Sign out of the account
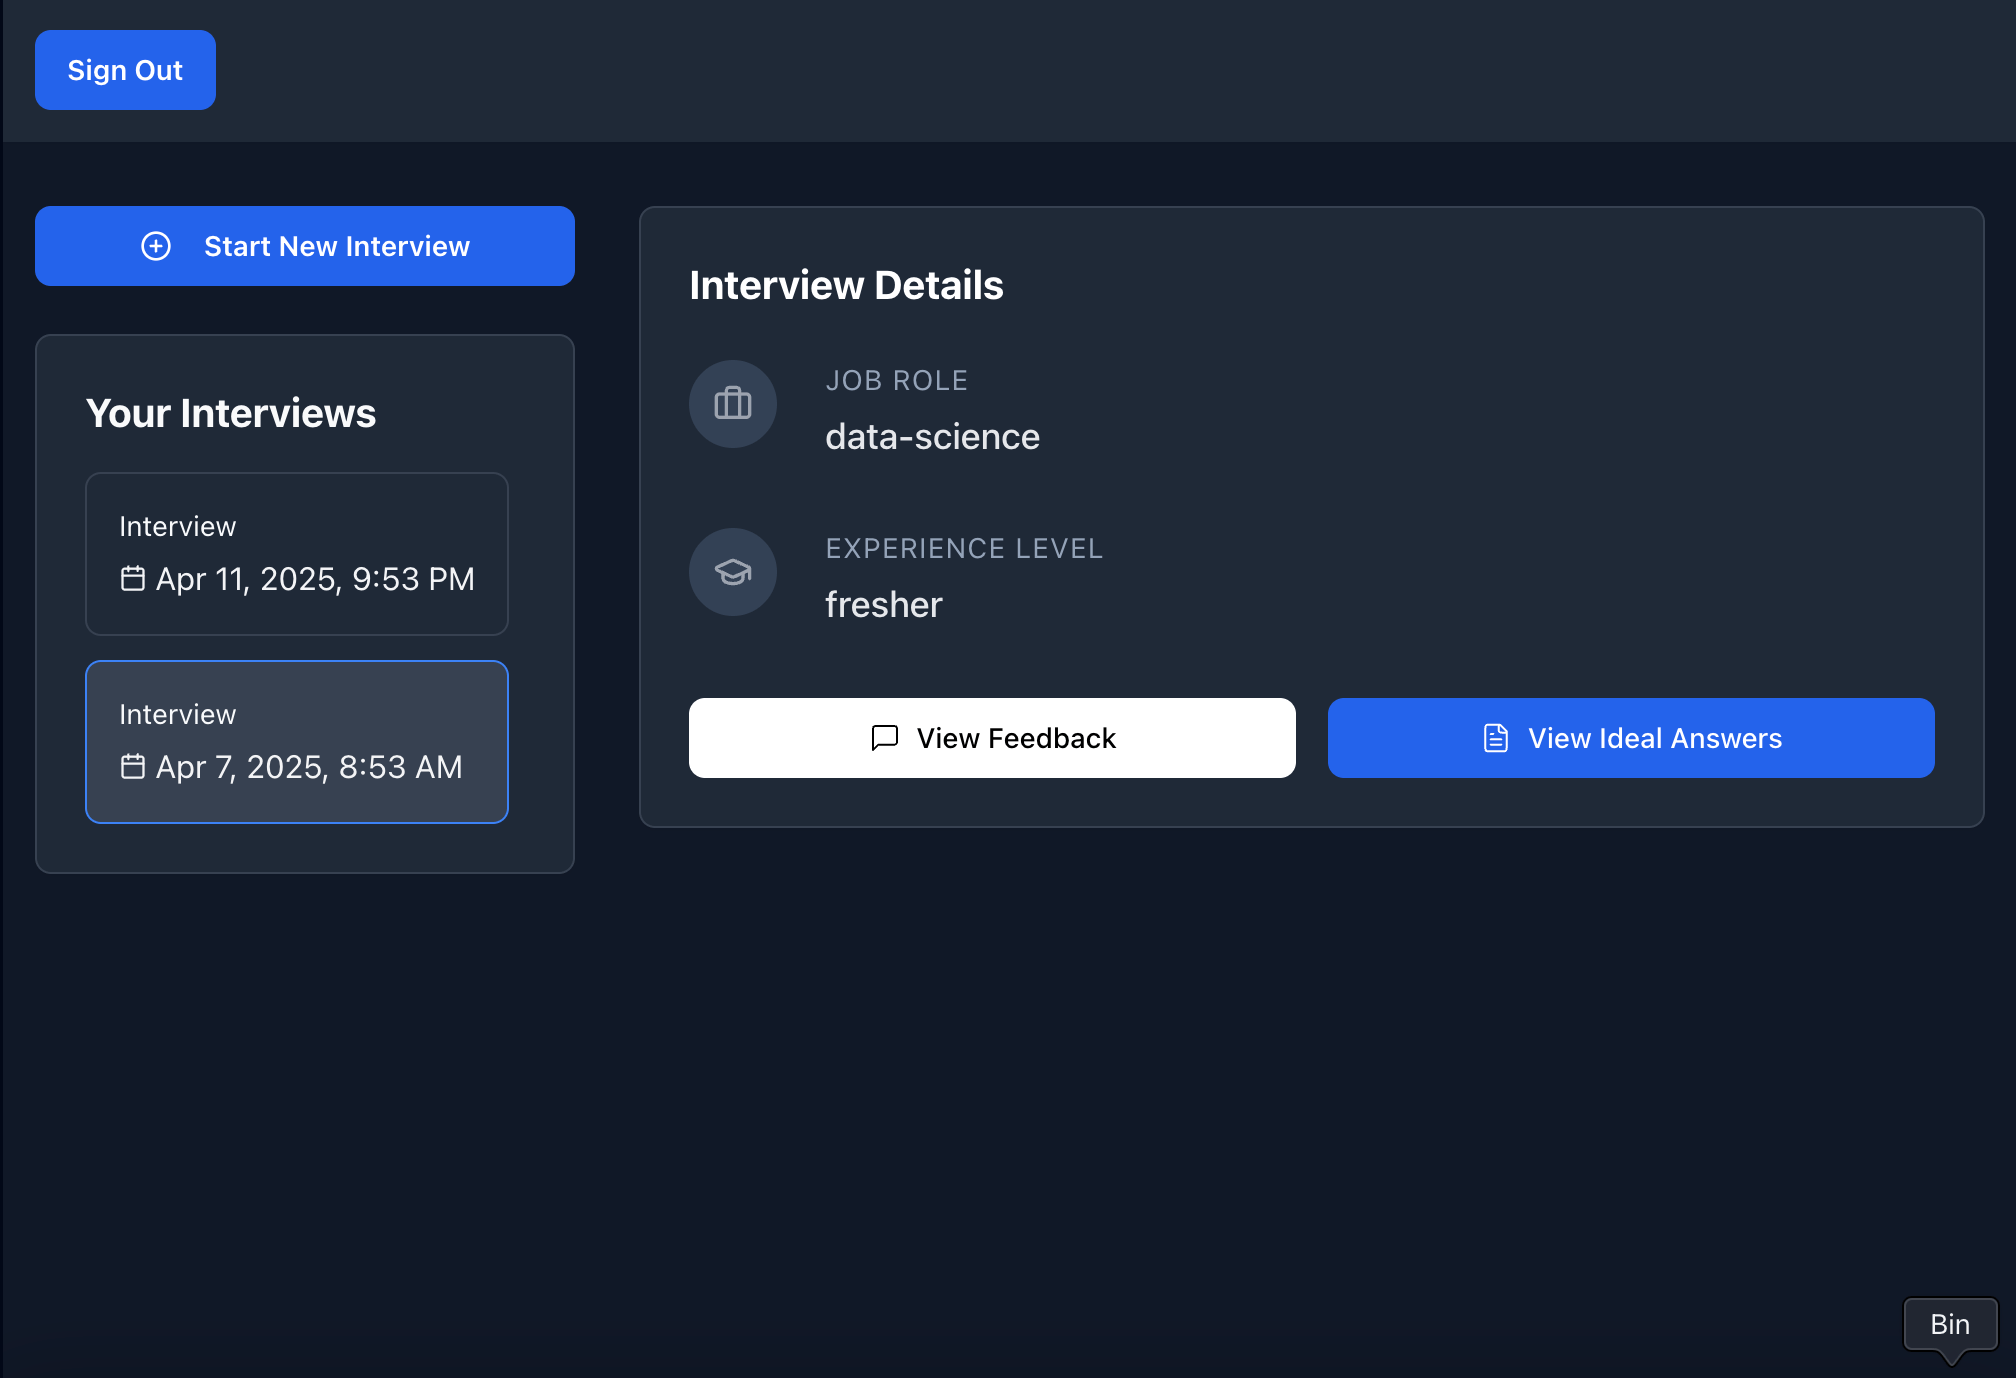The height and width of the screenshot is (1378, 2016). pos(125,70)
